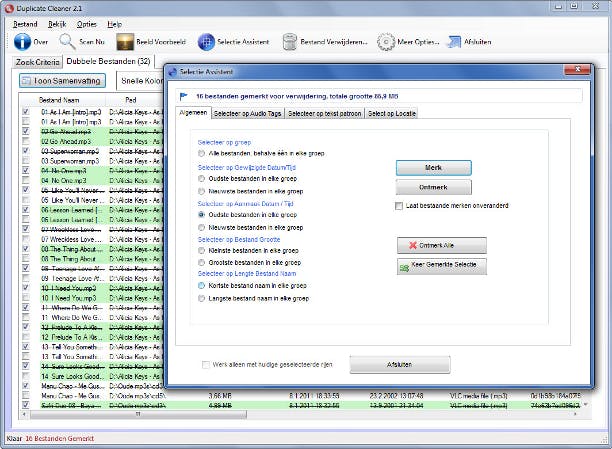This screenshot has height=449, width=612.
Task: Open Beeld Voorbeeld image preview icon
Action: [x=125, y=42]
